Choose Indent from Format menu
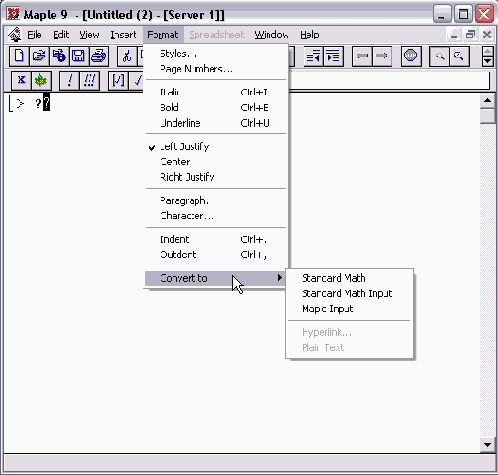The height and width of the screenshot is (475, 498). (x=216, y=239)
